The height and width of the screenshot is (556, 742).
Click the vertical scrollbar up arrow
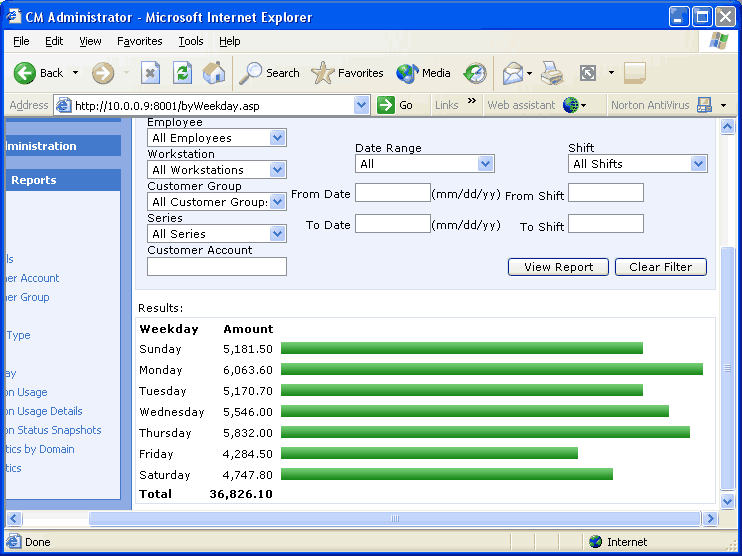pyautogui.click(x=727, y=126)
